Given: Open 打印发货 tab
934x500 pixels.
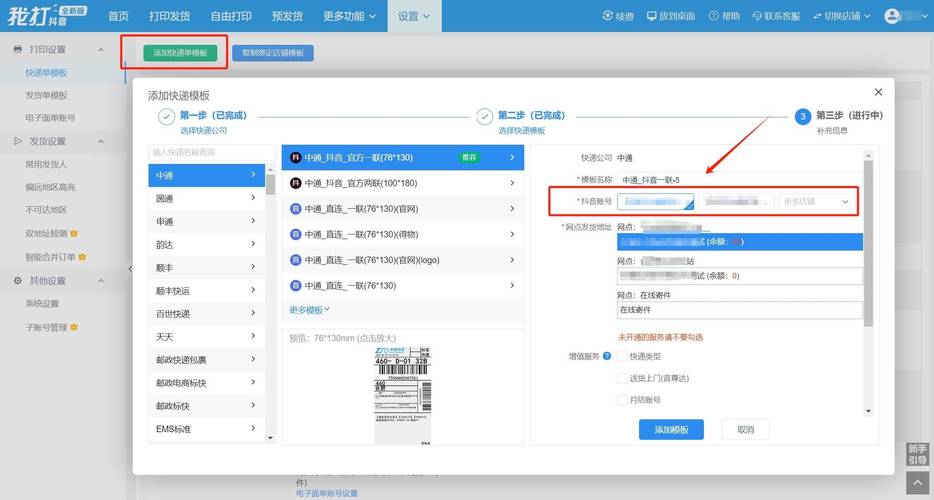Looking at the screenshot, I should point(170,16).
